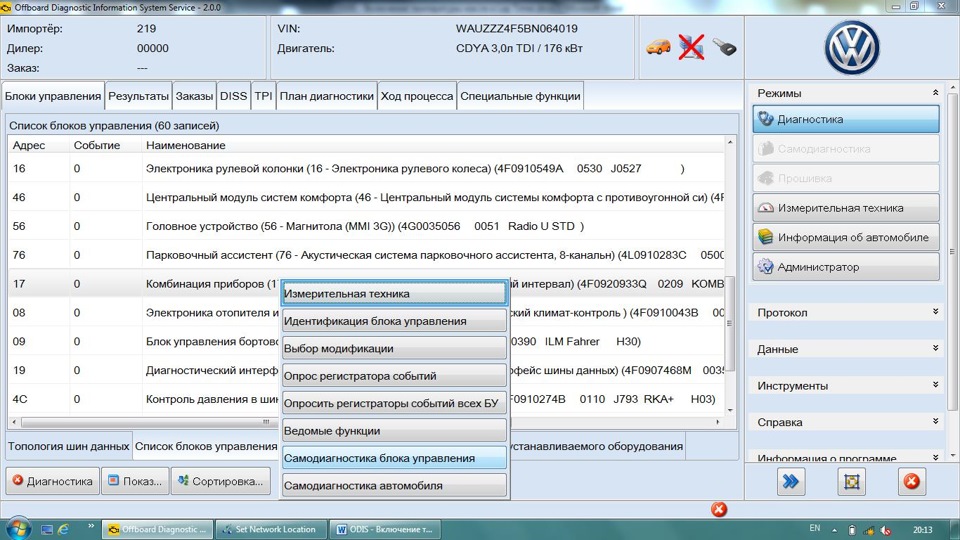The image size is (960, 540).
Task: Expand the Справка section
Action: click(x=935, y=421)
